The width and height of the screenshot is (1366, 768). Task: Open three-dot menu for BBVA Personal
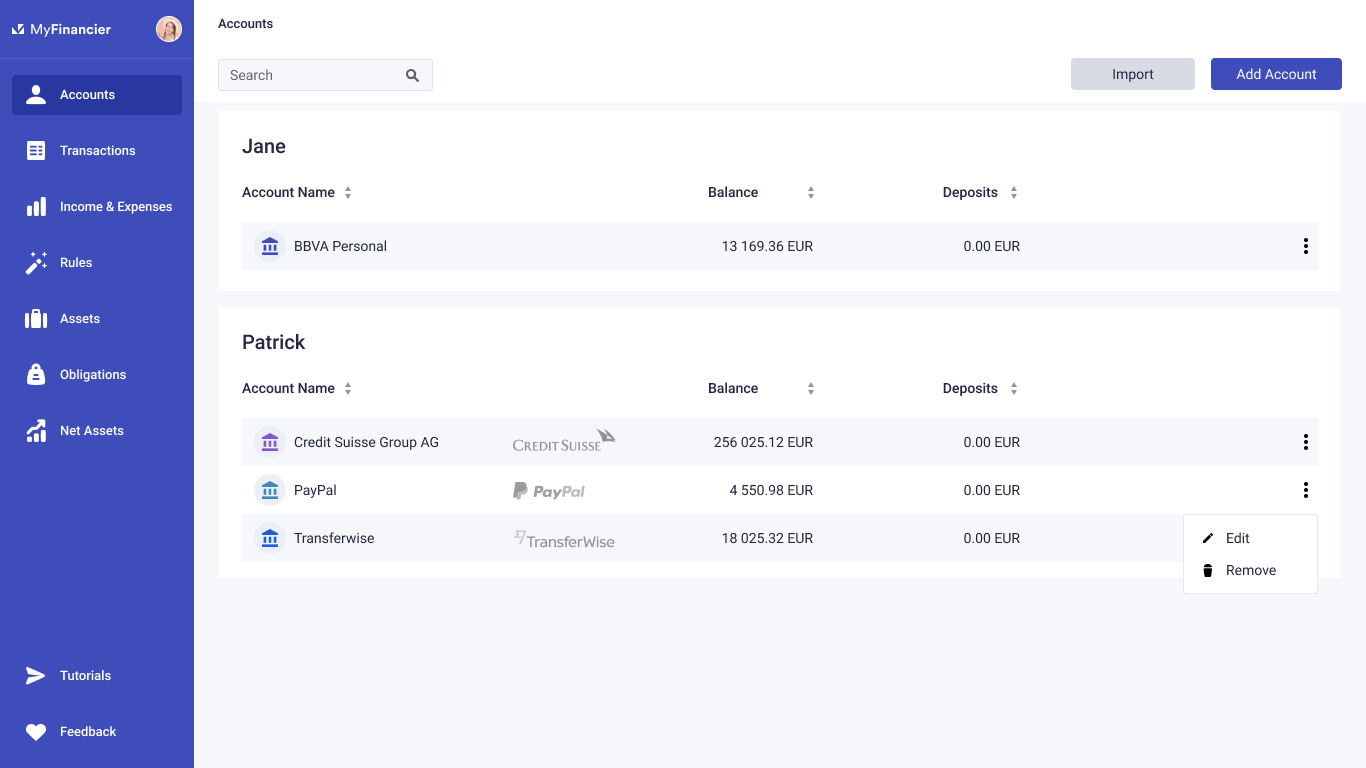coord(1305,246)
